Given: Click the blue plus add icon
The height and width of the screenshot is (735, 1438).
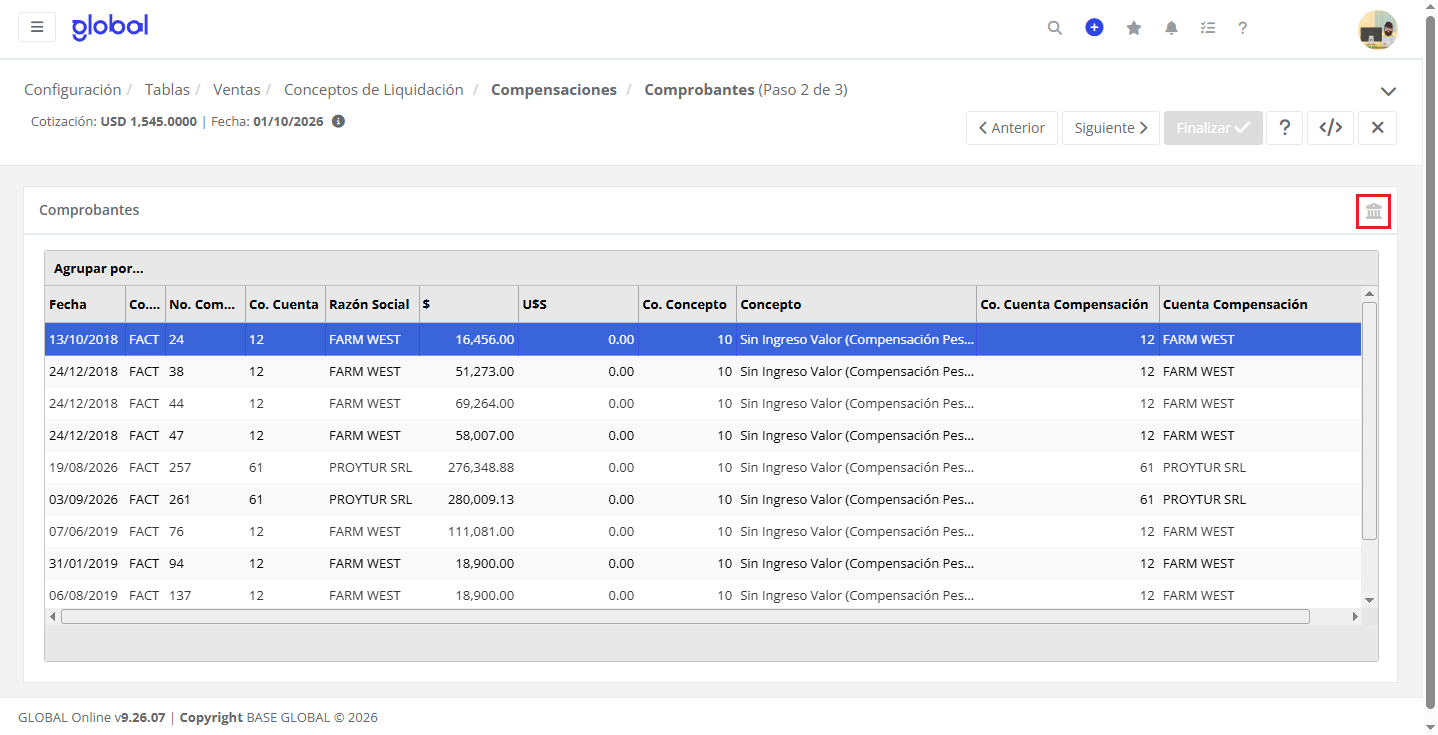Looking at the screenshot, I should 1094,28.
